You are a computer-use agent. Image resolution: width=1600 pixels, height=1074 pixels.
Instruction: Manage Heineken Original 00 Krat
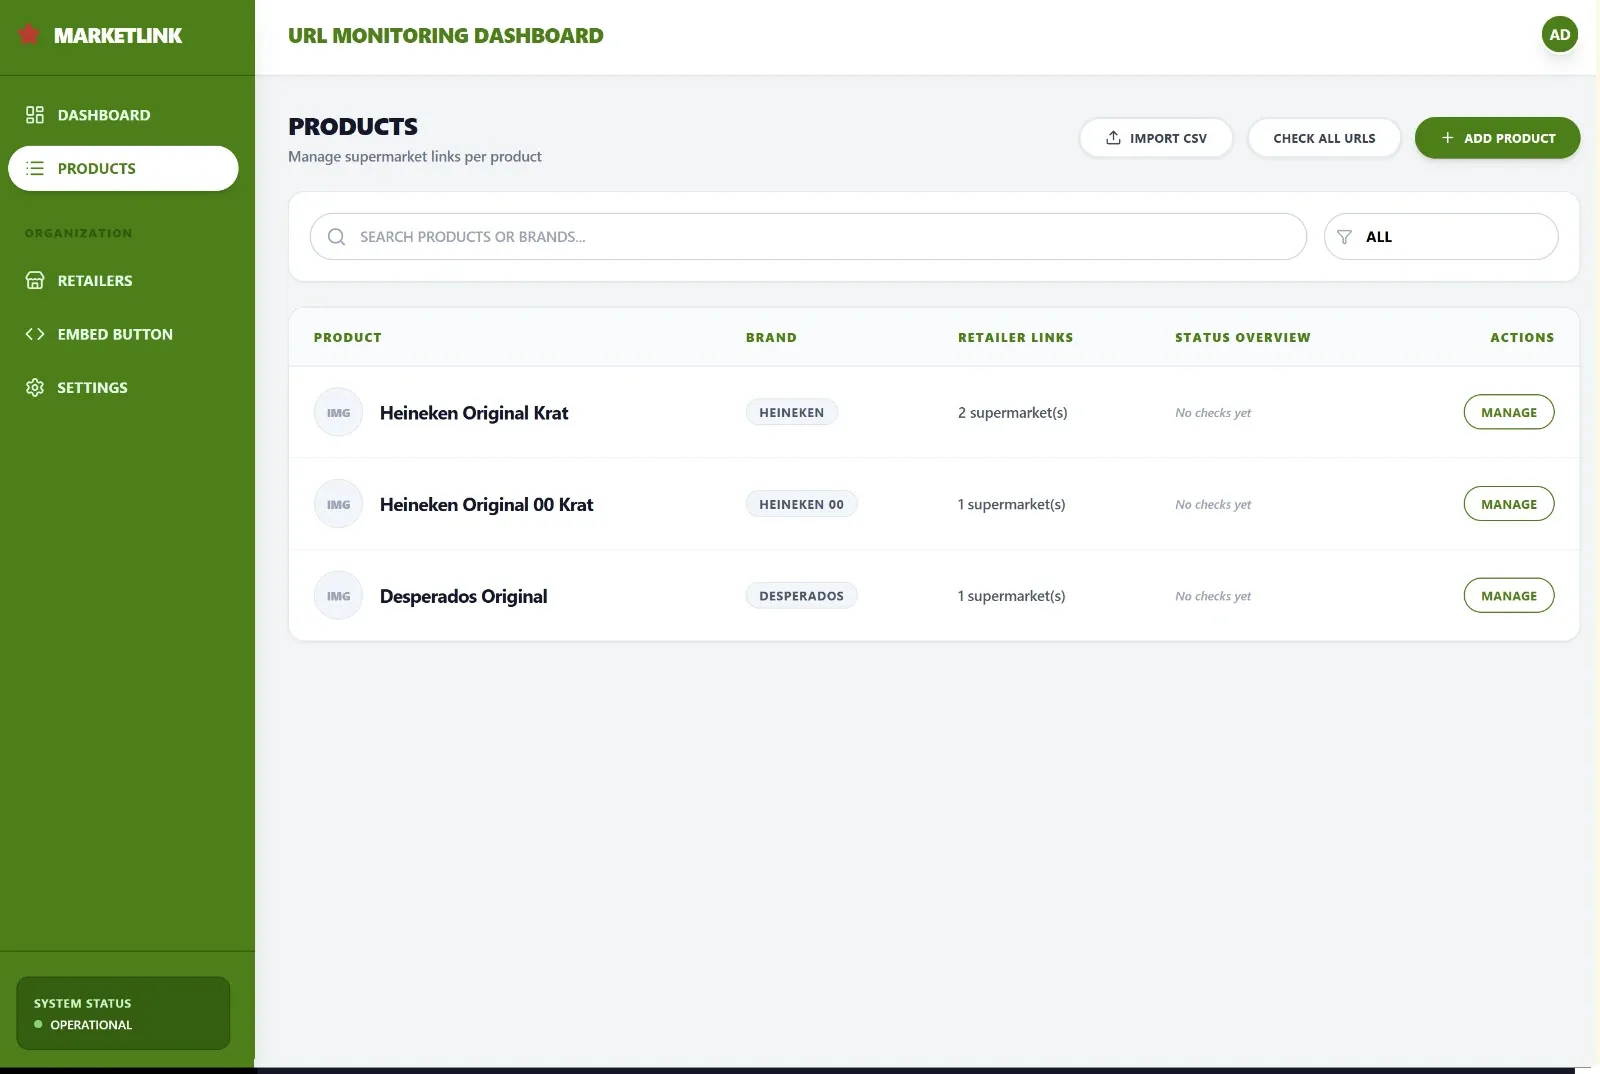[1509, 504]
